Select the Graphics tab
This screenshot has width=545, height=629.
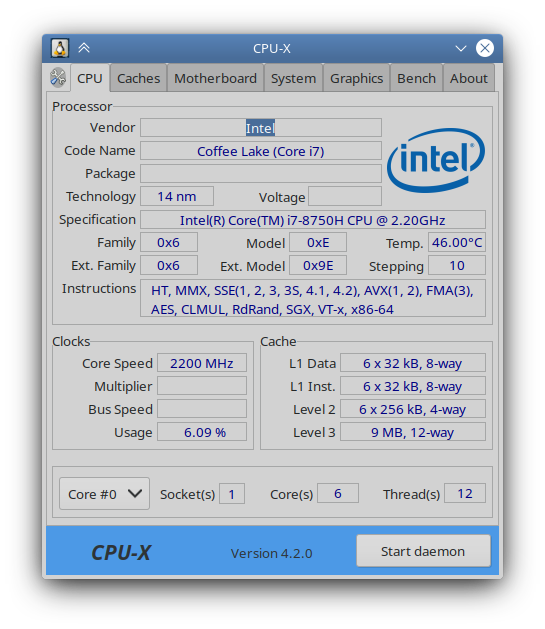point(357,78)
